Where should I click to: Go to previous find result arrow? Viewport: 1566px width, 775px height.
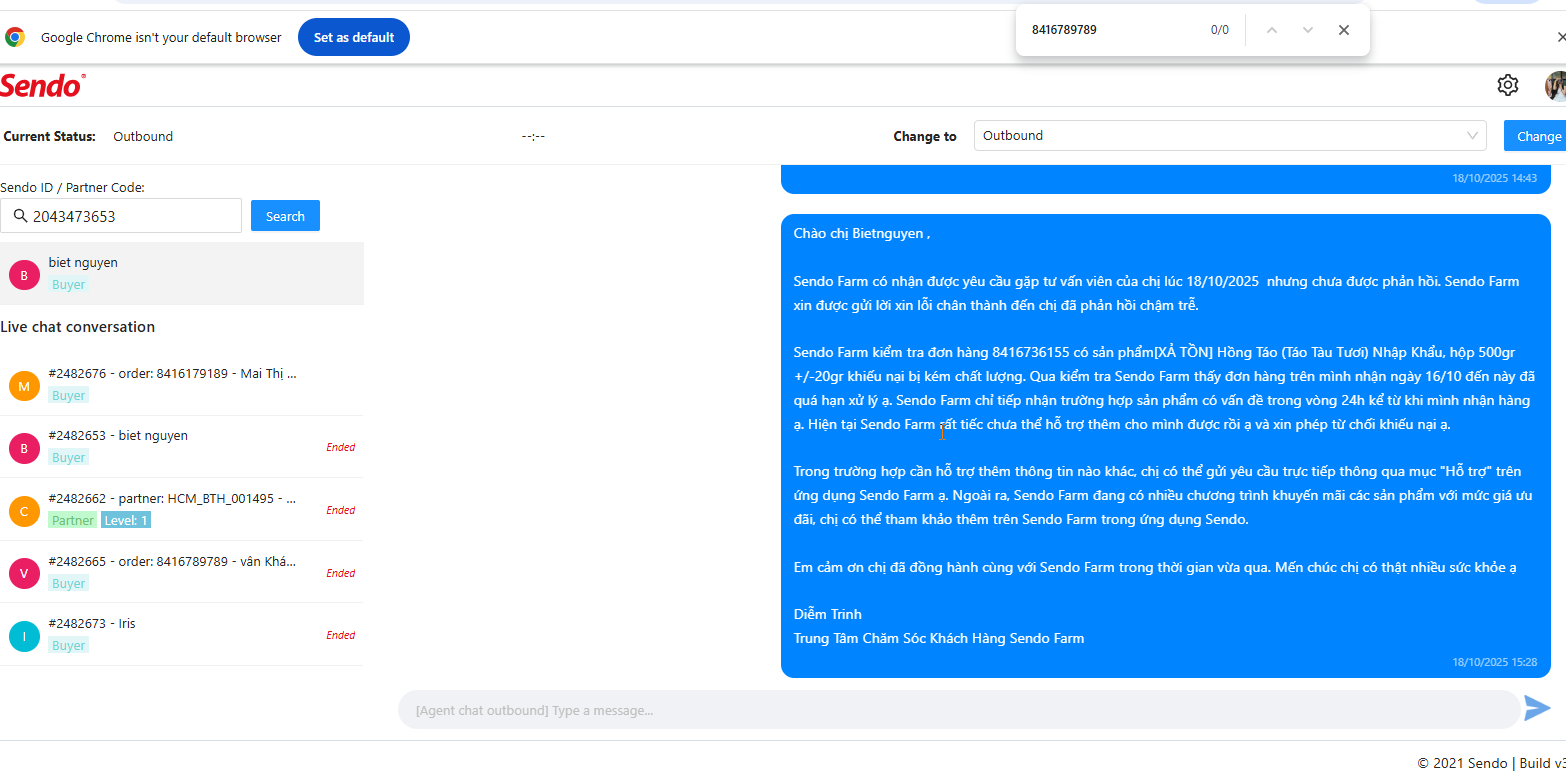(1272, 30)
